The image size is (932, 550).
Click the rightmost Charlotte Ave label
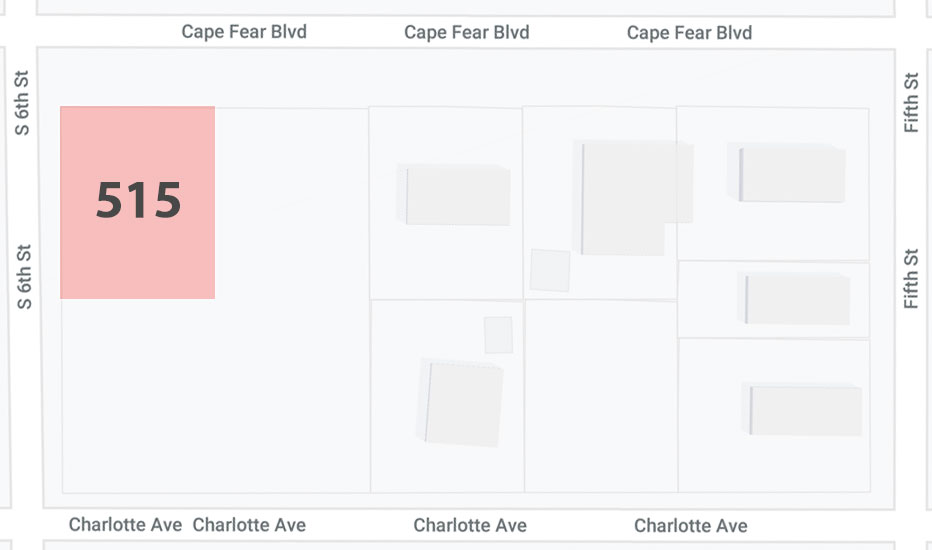(x=691, y=526)
